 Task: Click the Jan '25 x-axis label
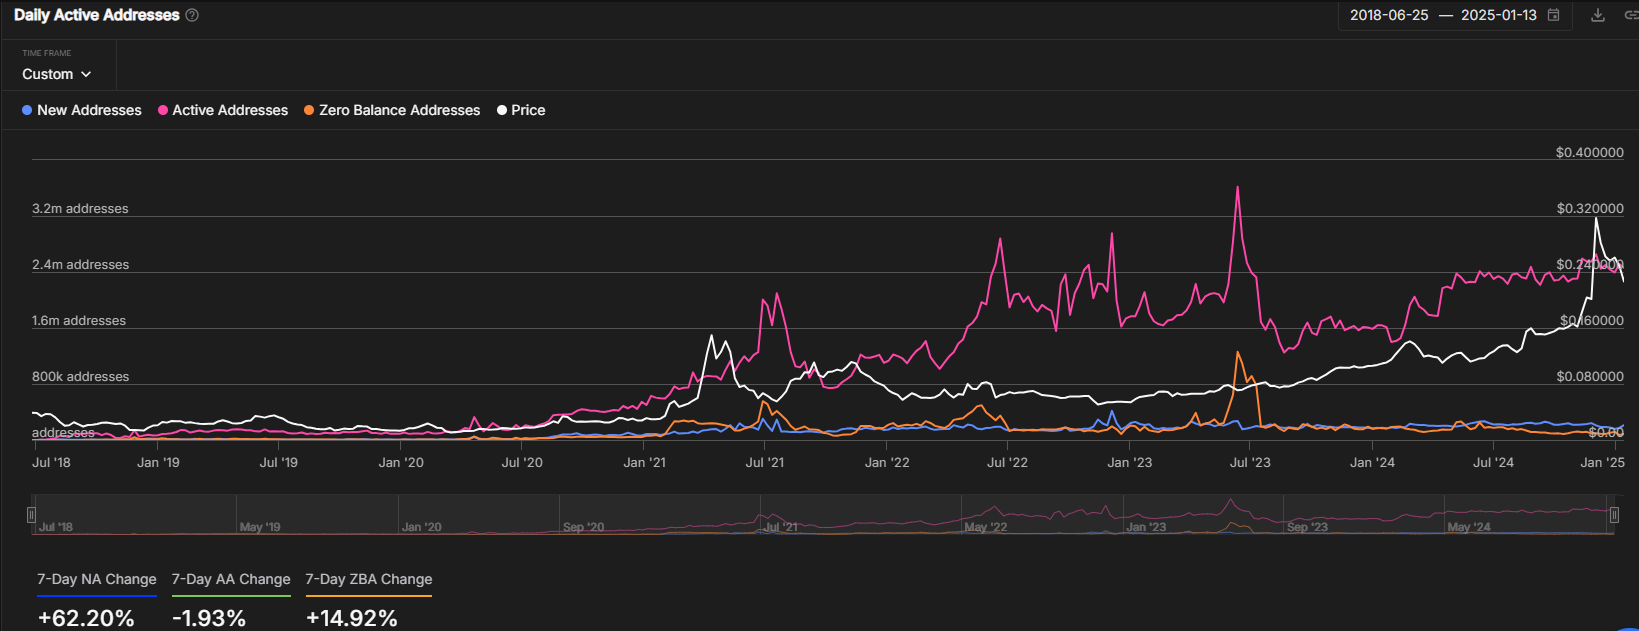1602,463
